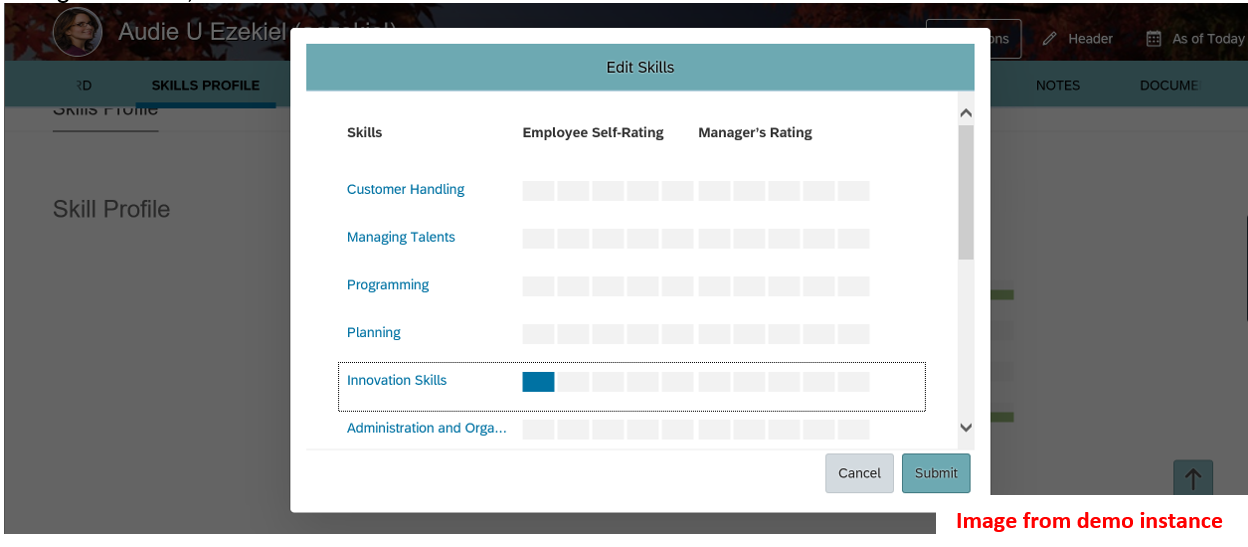Click the Skill Profile heading behind the dialog

(111, 209)
